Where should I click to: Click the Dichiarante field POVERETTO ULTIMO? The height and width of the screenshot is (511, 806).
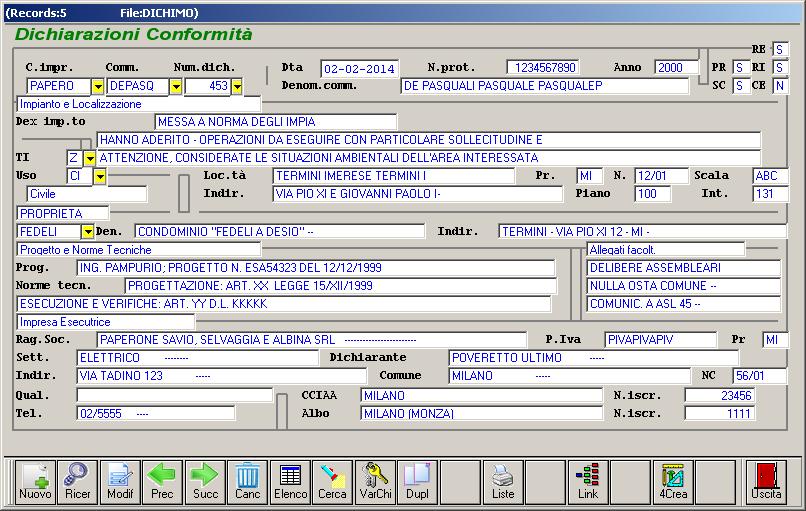594,358
